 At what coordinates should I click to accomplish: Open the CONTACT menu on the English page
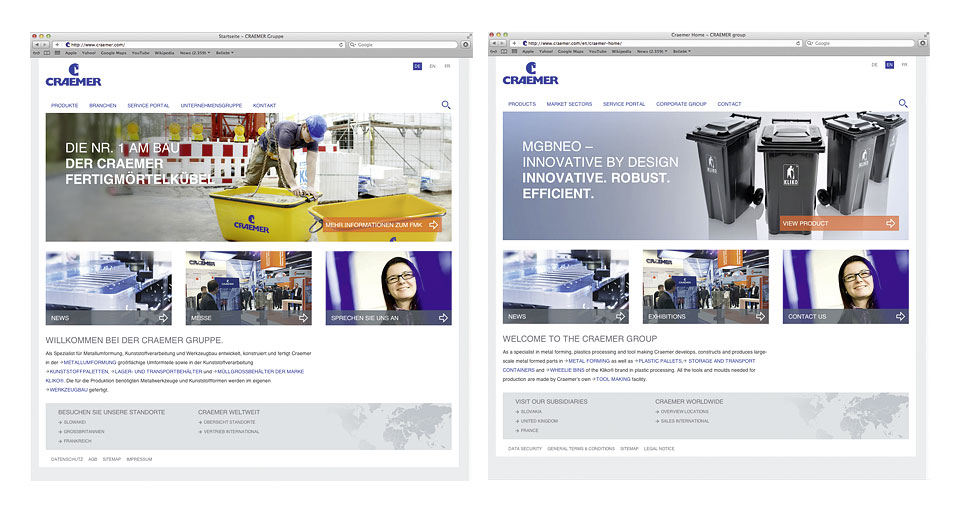coord(729,104)
